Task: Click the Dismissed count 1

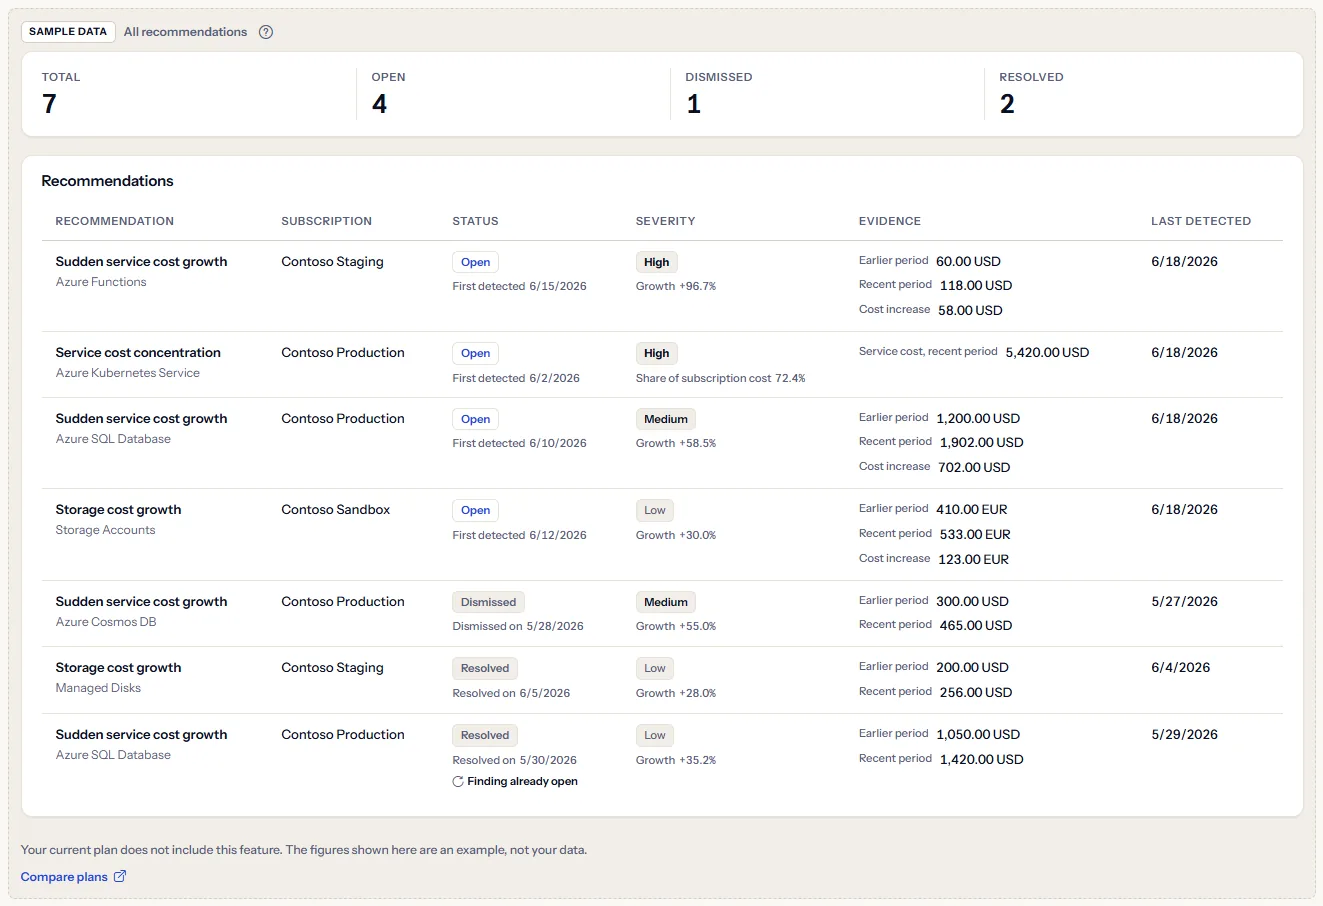Action: pyautogui.click(x=693, y=104)
